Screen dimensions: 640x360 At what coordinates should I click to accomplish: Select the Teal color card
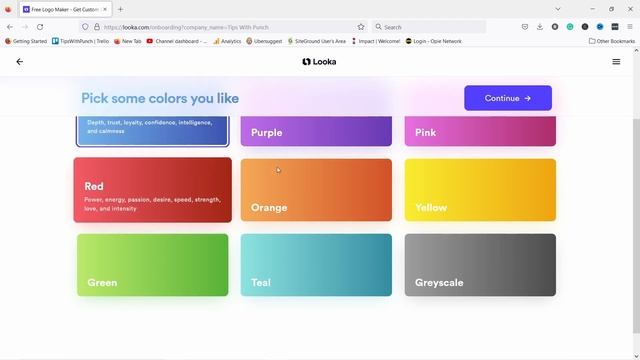[316, 265]
